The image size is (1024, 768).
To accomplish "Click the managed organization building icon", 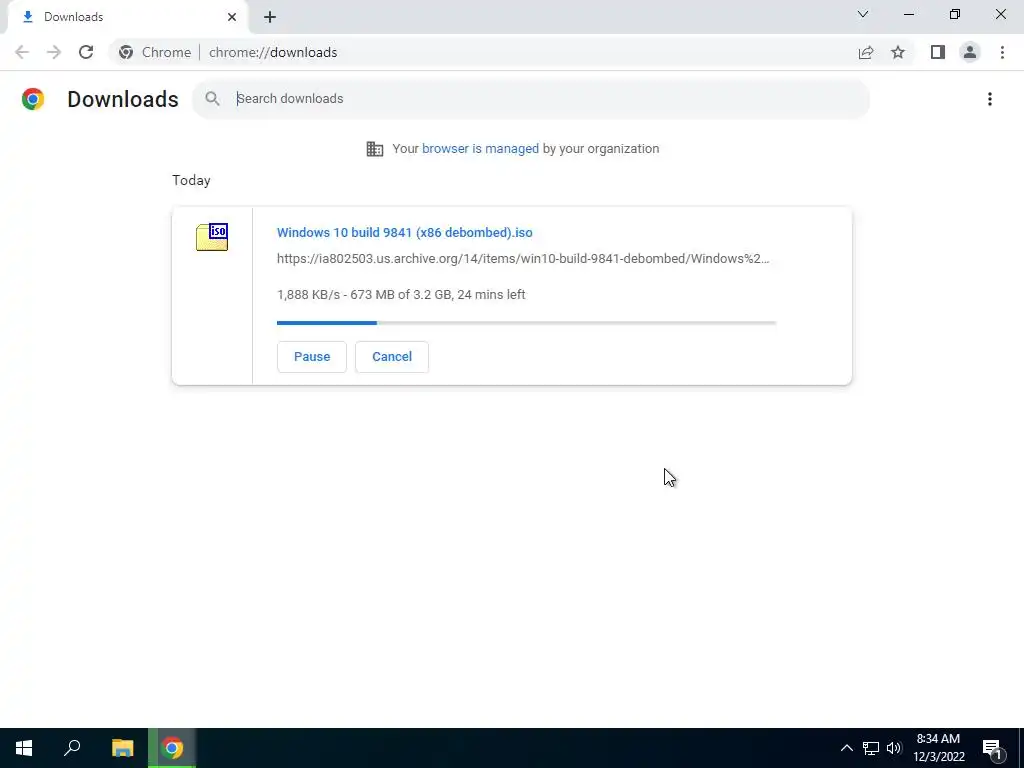I will point(375,149).
